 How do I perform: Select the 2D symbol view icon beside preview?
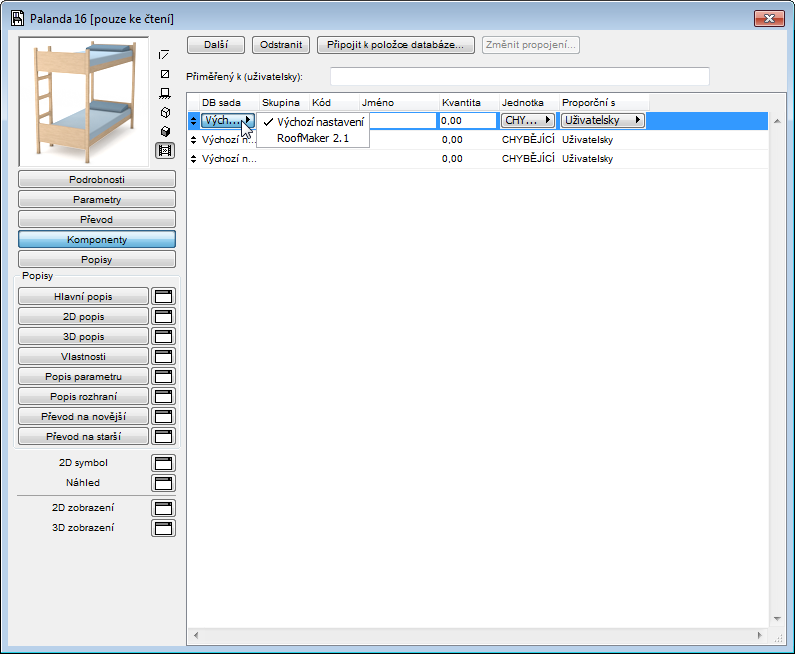pos(164,55)
